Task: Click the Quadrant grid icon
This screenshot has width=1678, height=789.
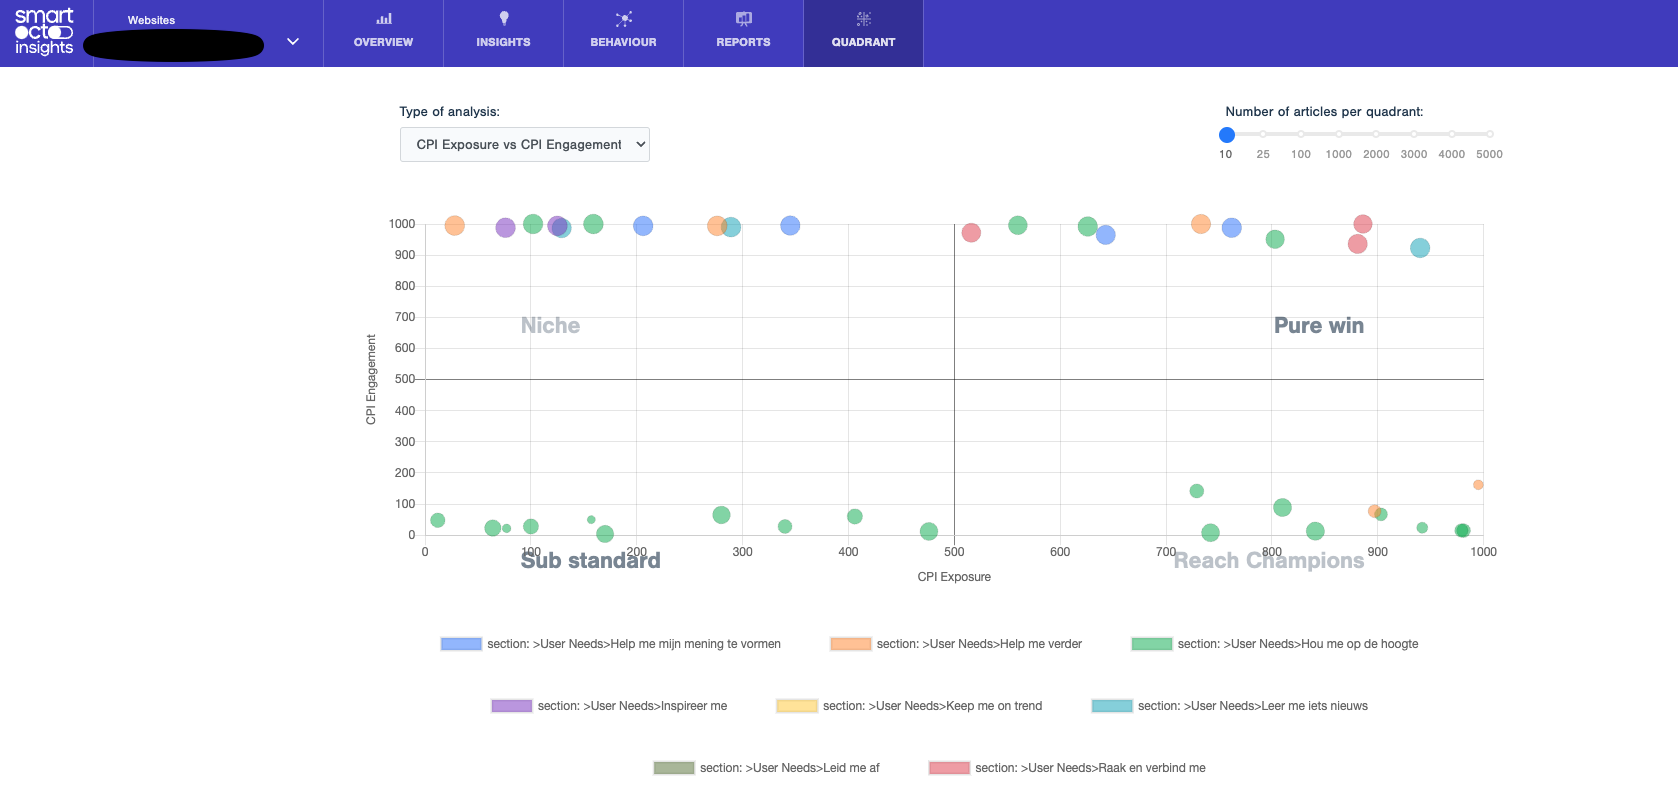Action: (863, 19)
